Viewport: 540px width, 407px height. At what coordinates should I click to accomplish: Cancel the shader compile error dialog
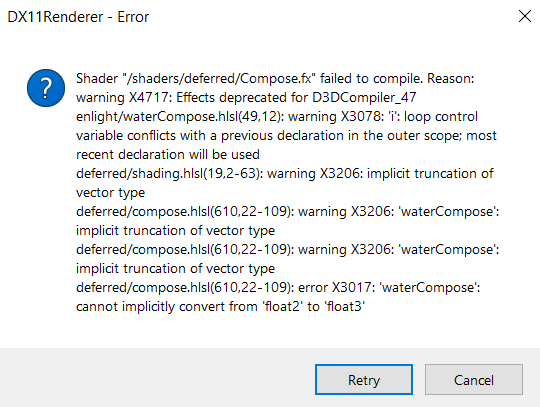(474, 379)
